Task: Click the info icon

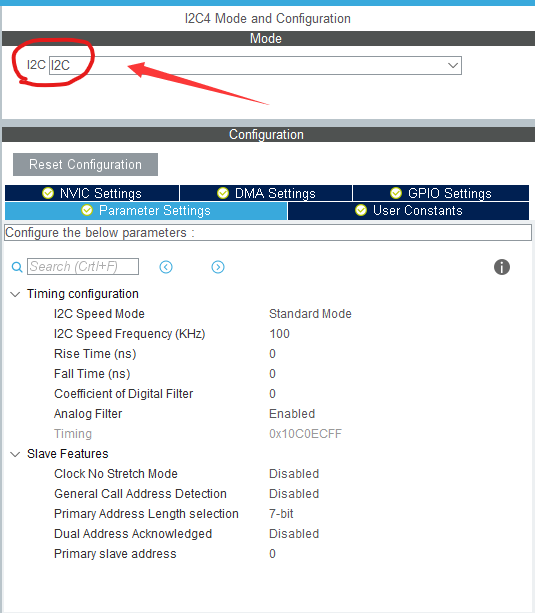Action: coord(502,267)
